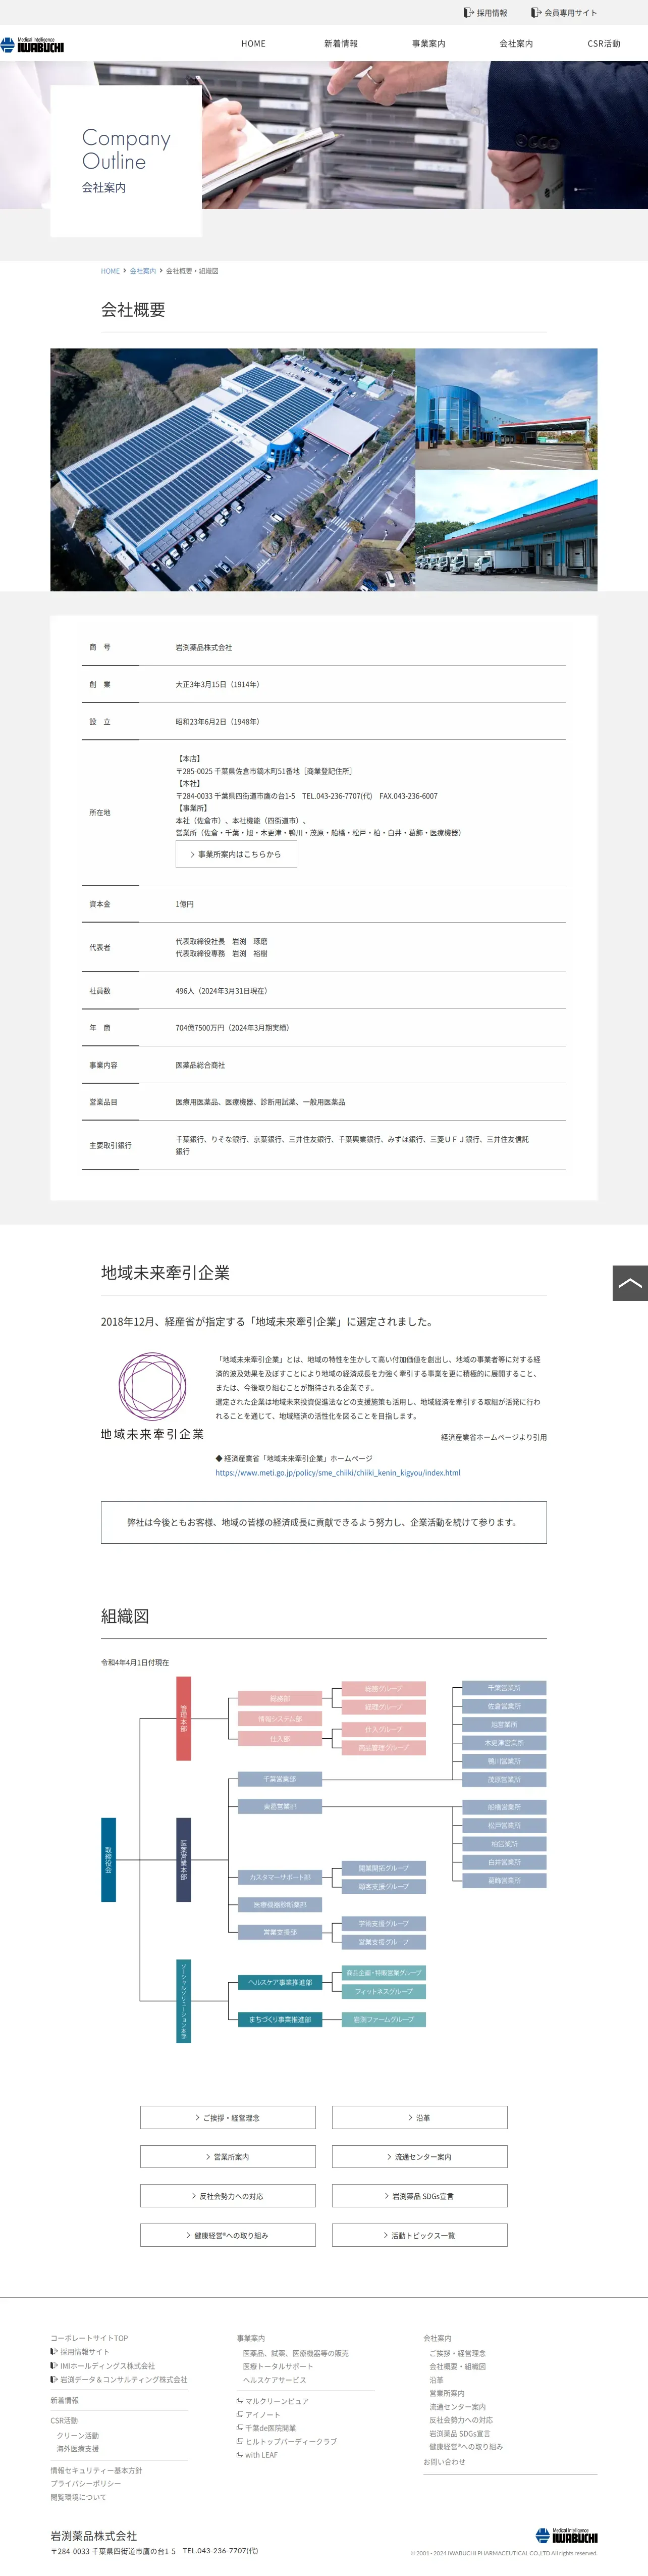Click the 取締役会 blue box in org chart

coord(108,1860)
